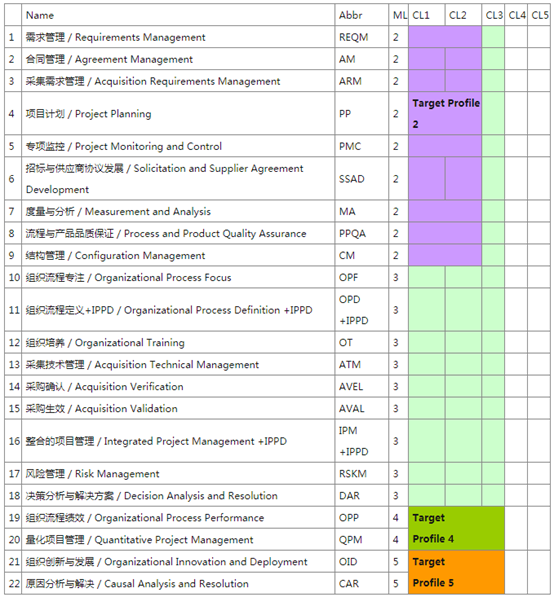Screen dimensions: 554x597
Task: Select Causal Analysis and Resolution cell
Action: click(x=178, y=583)
